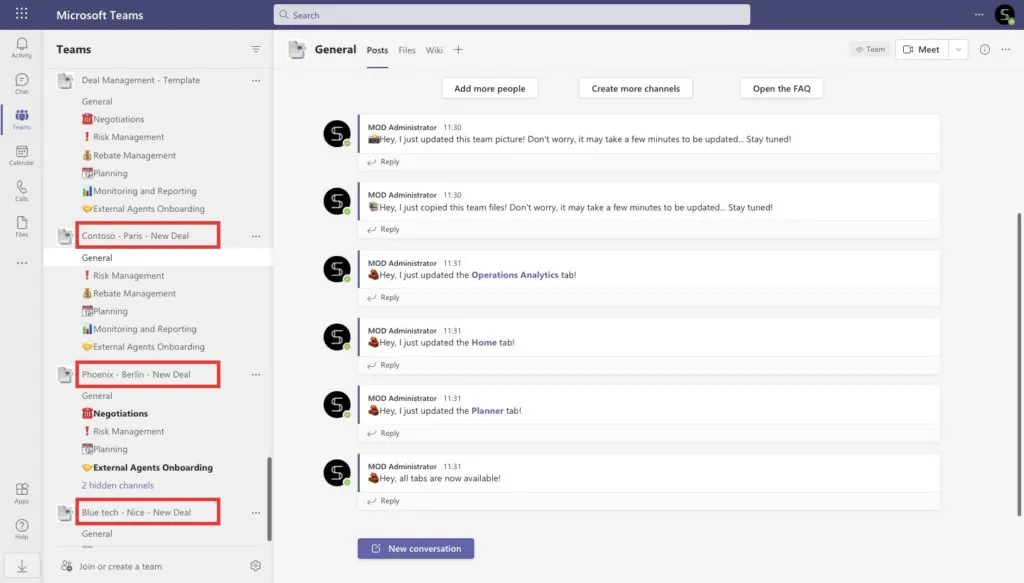This screenshot has width=1024, height=583.
Task: Click the posts area scrollbar
Action: [1019, 364]
